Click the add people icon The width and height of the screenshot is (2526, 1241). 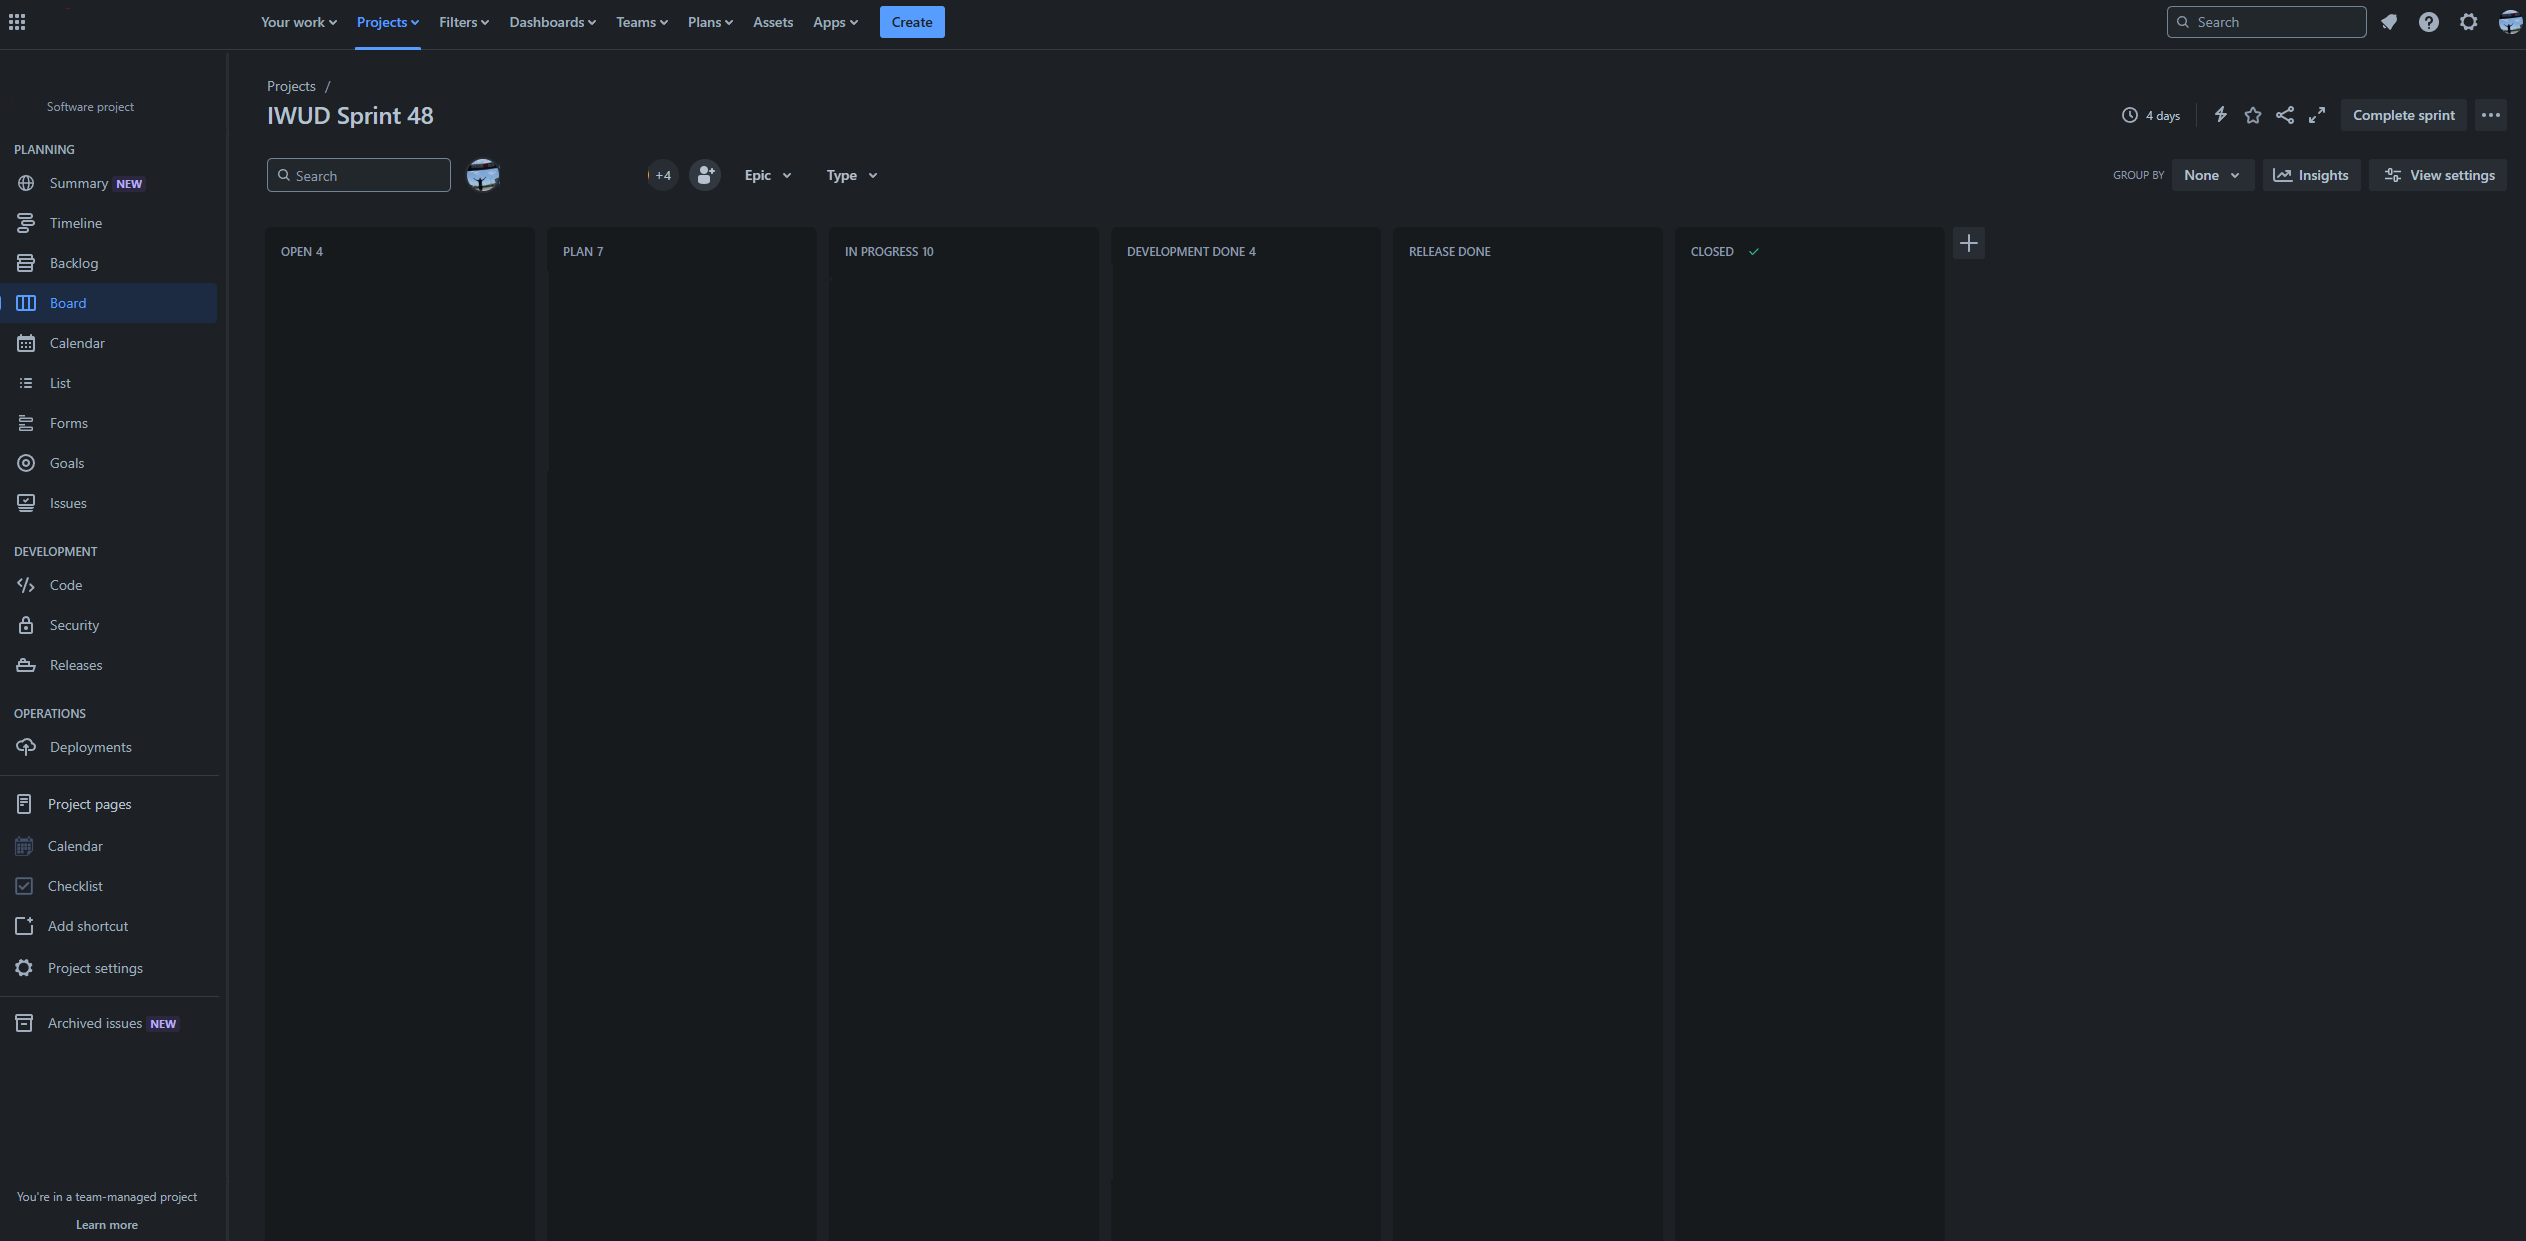pyautogui.click(x=705, y=175)
